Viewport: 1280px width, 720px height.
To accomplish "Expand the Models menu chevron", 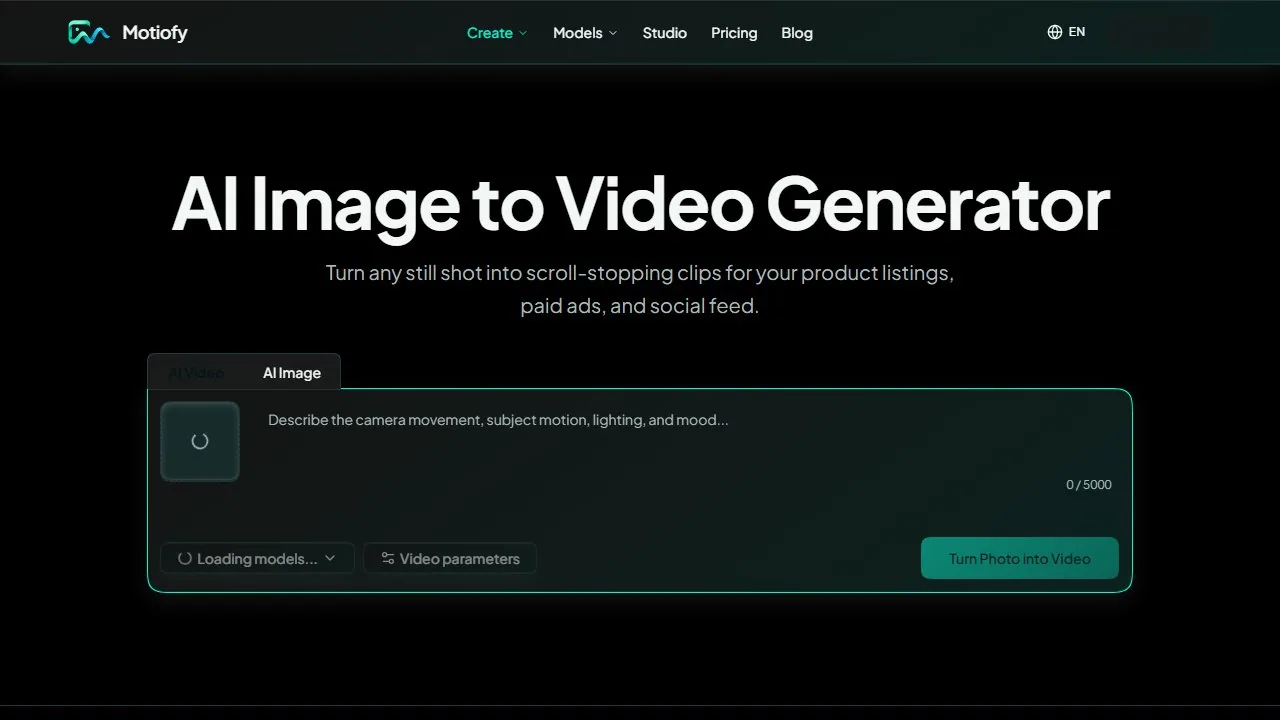I will (x=613, y=33).
